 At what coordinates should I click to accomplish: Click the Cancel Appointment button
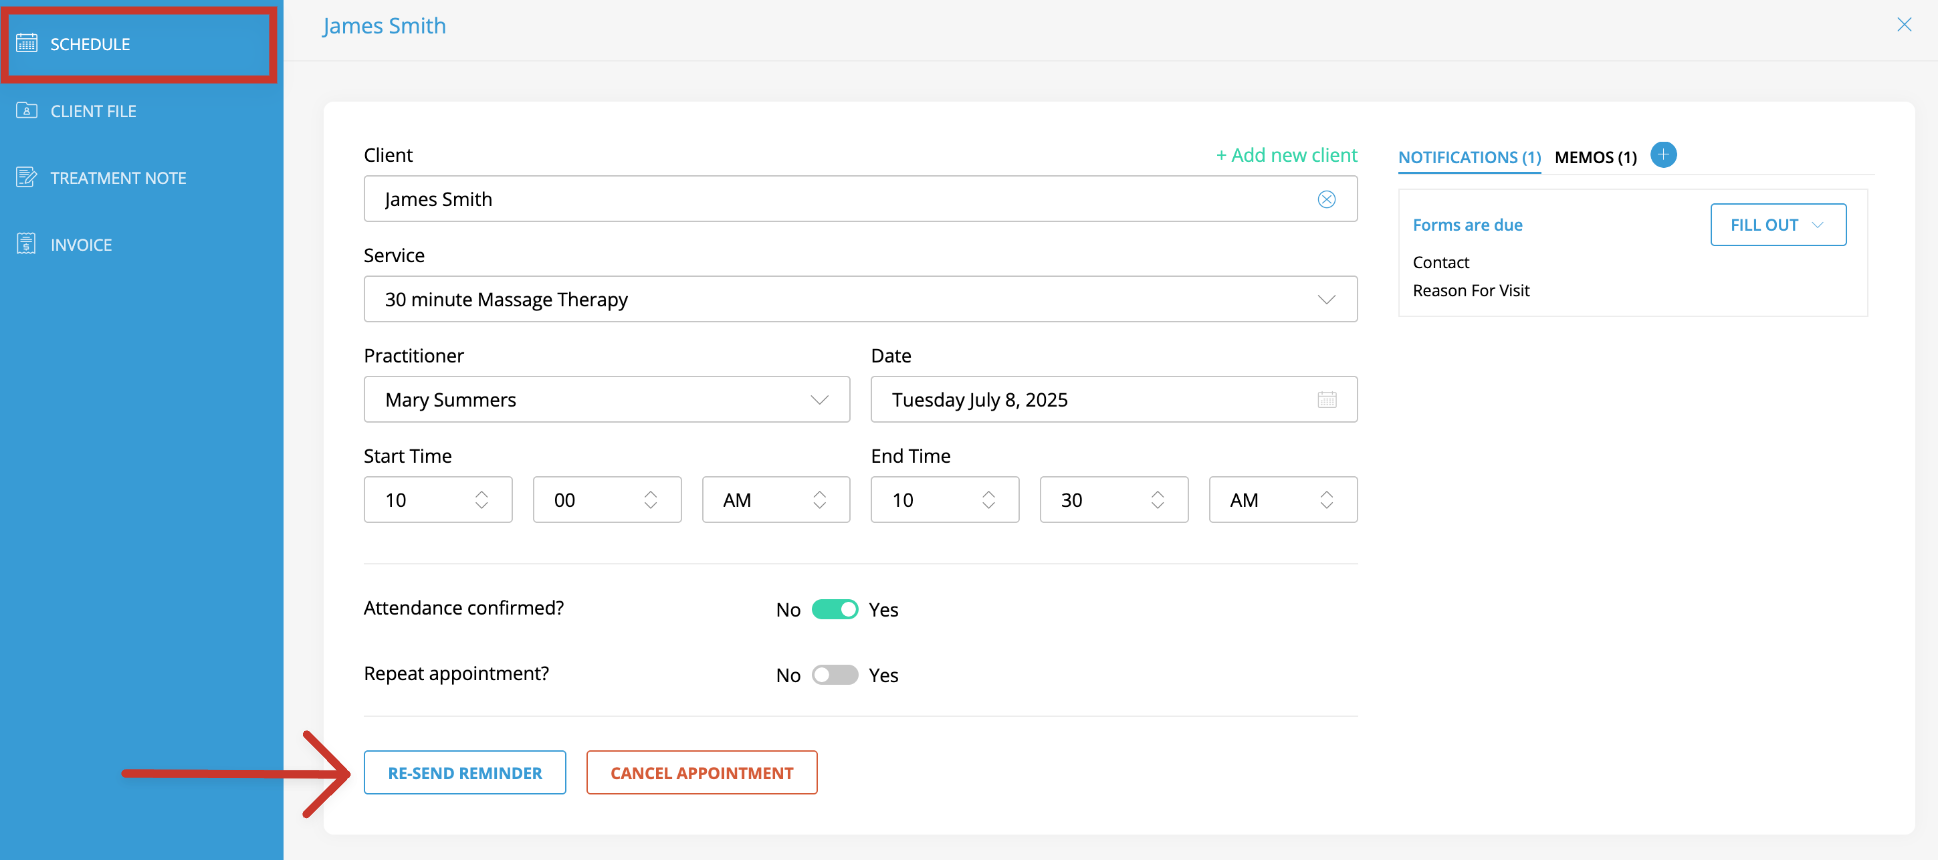(702, 773)
